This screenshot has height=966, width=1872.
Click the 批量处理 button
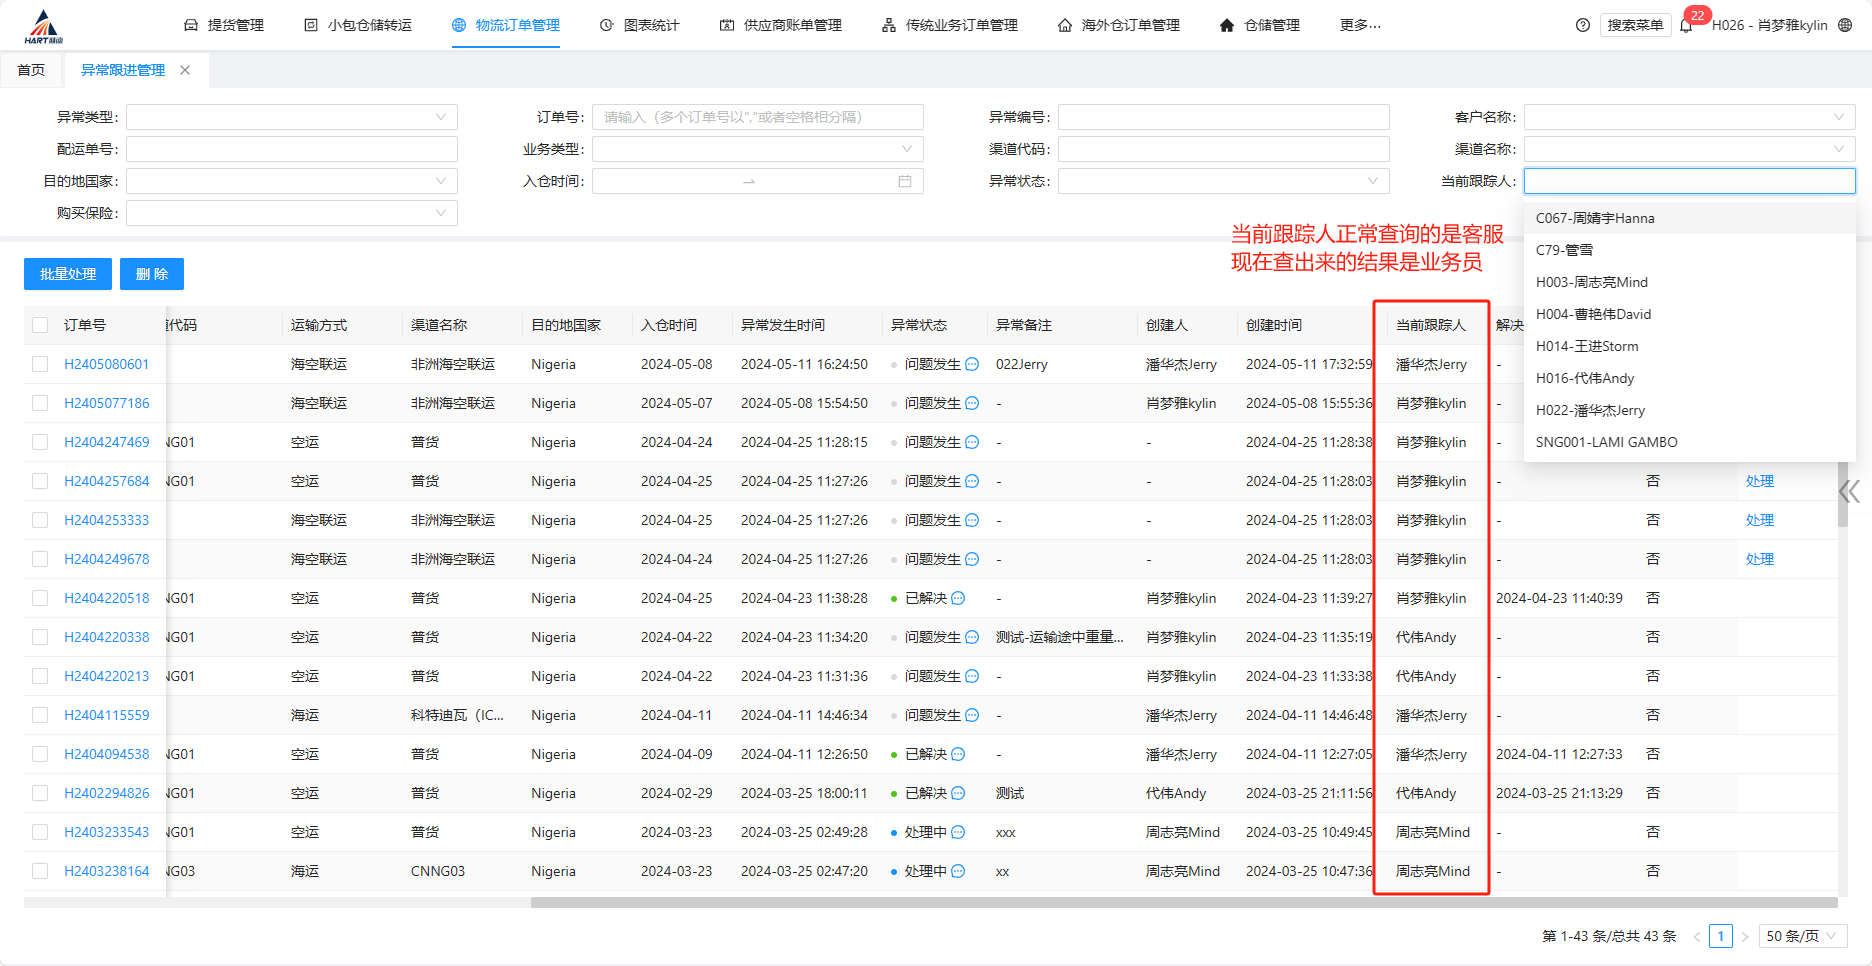click(67, 274)
